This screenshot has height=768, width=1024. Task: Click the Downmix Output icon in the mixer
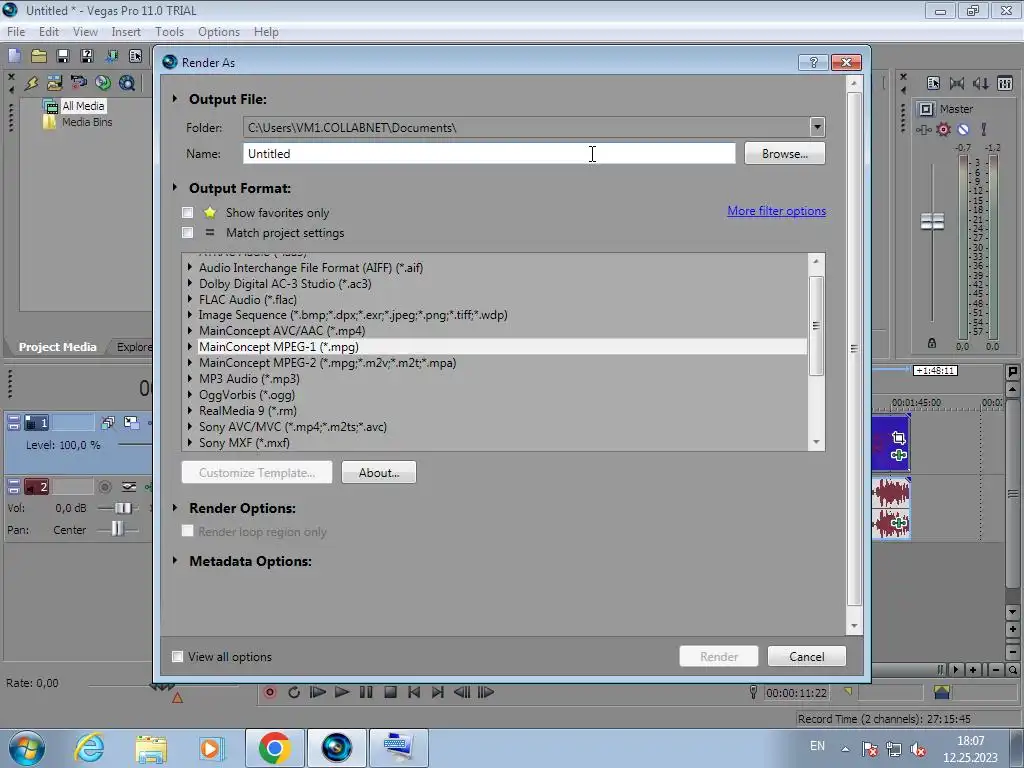click(957, 83)
